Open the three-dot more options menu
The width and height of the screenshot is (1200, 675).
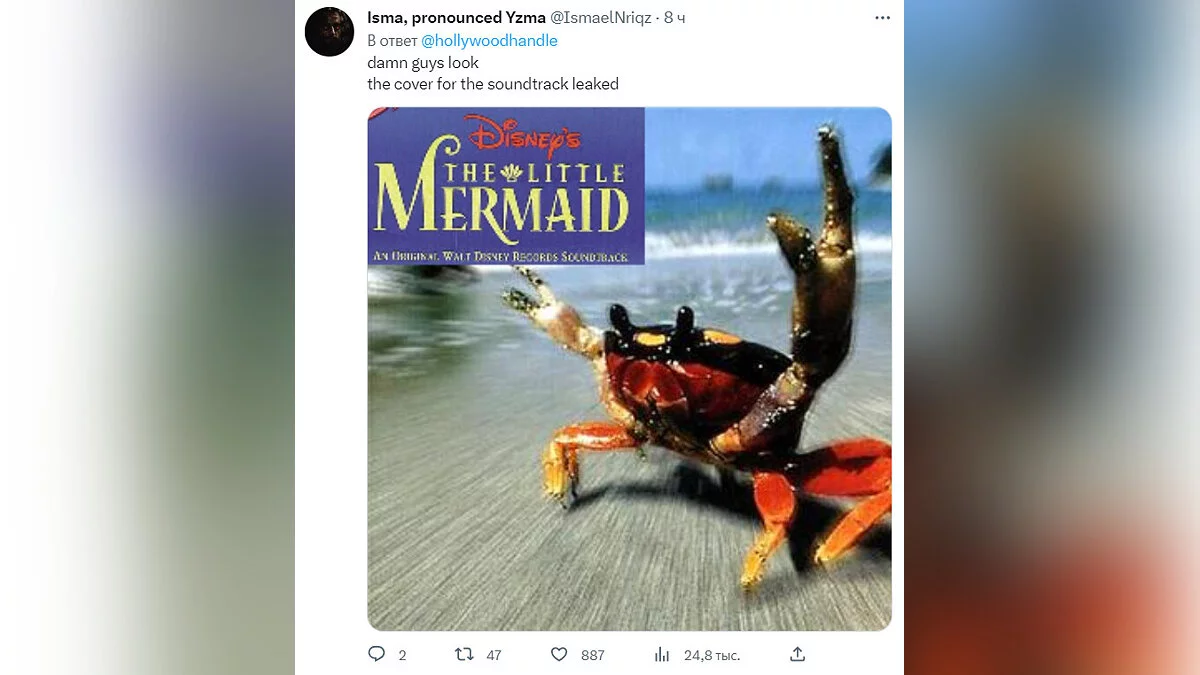[882, 18]
